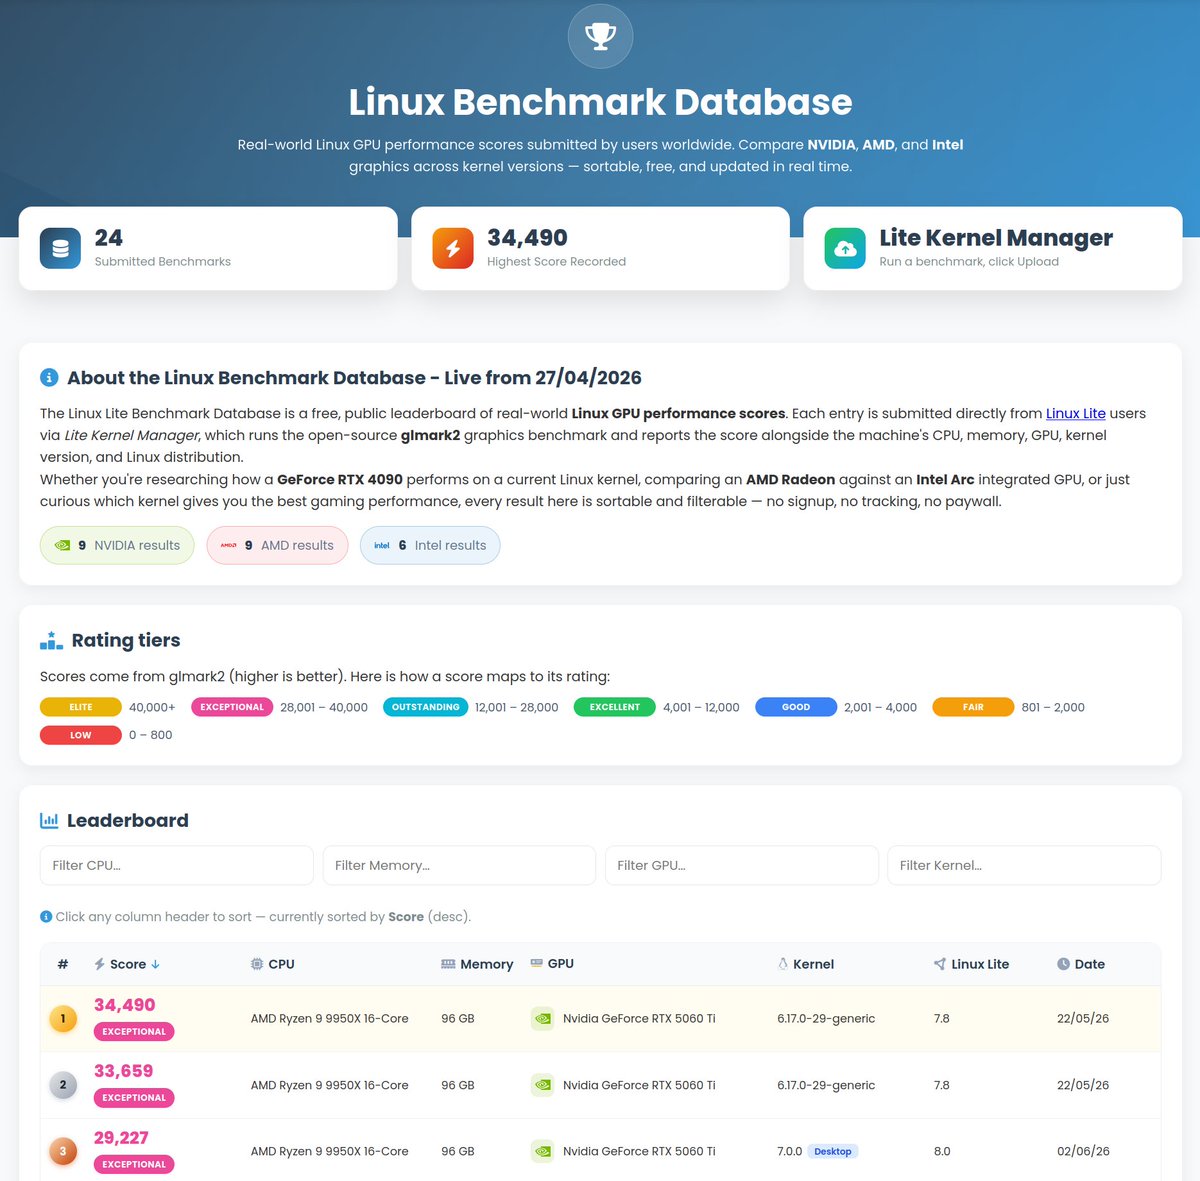Click the GPU card icon in GPU header
Viewport: 1200px width, 1181px height.
537,963
